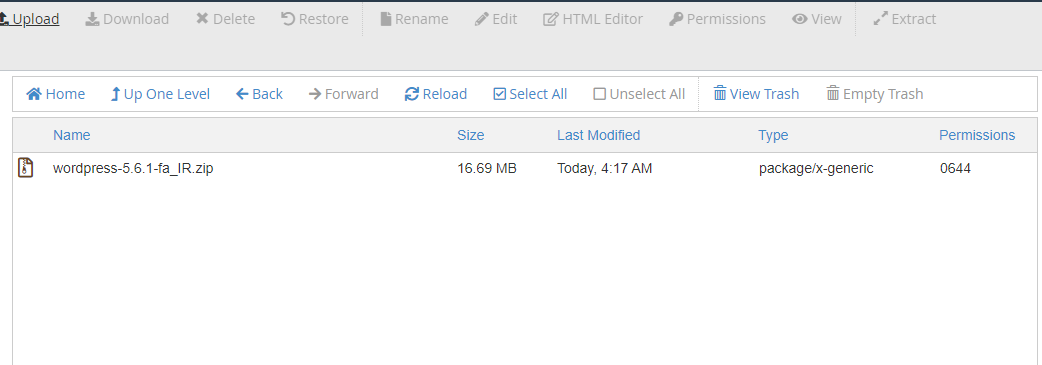Extract the selected archive
The image size is (1042, 365).
[904, 19]
